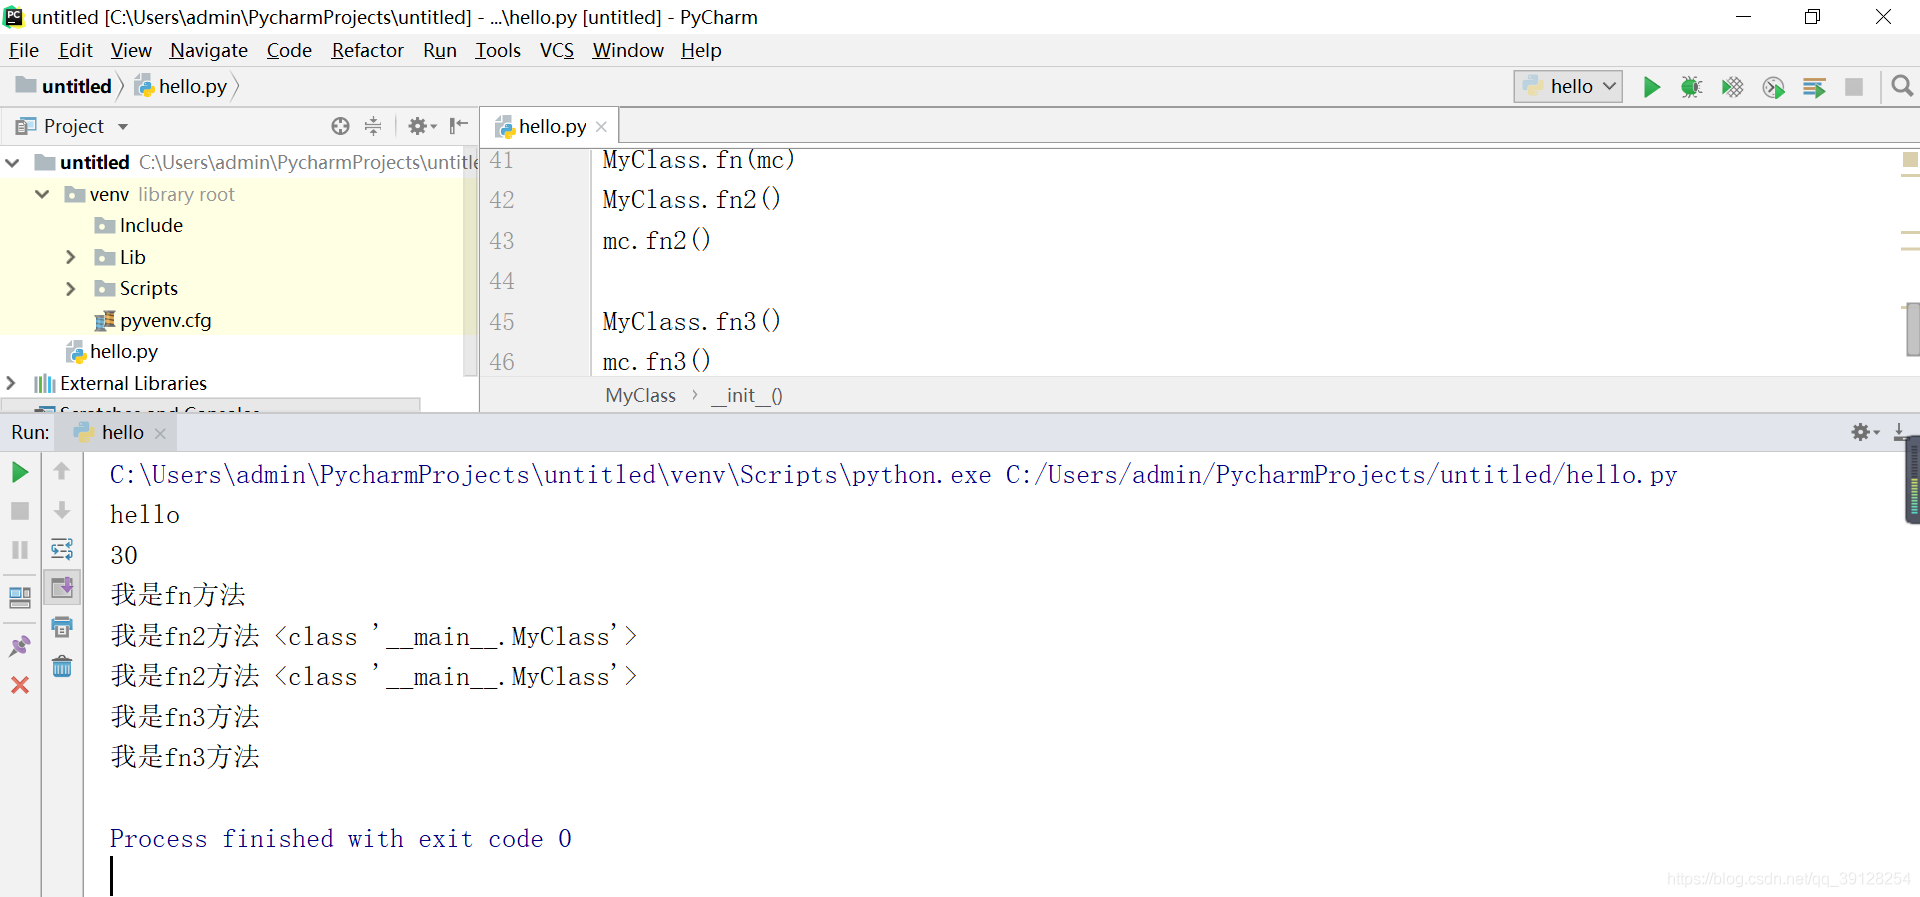Click the trash icon to clear console output
The image size is (1920, 897).
tap(62, 666)
